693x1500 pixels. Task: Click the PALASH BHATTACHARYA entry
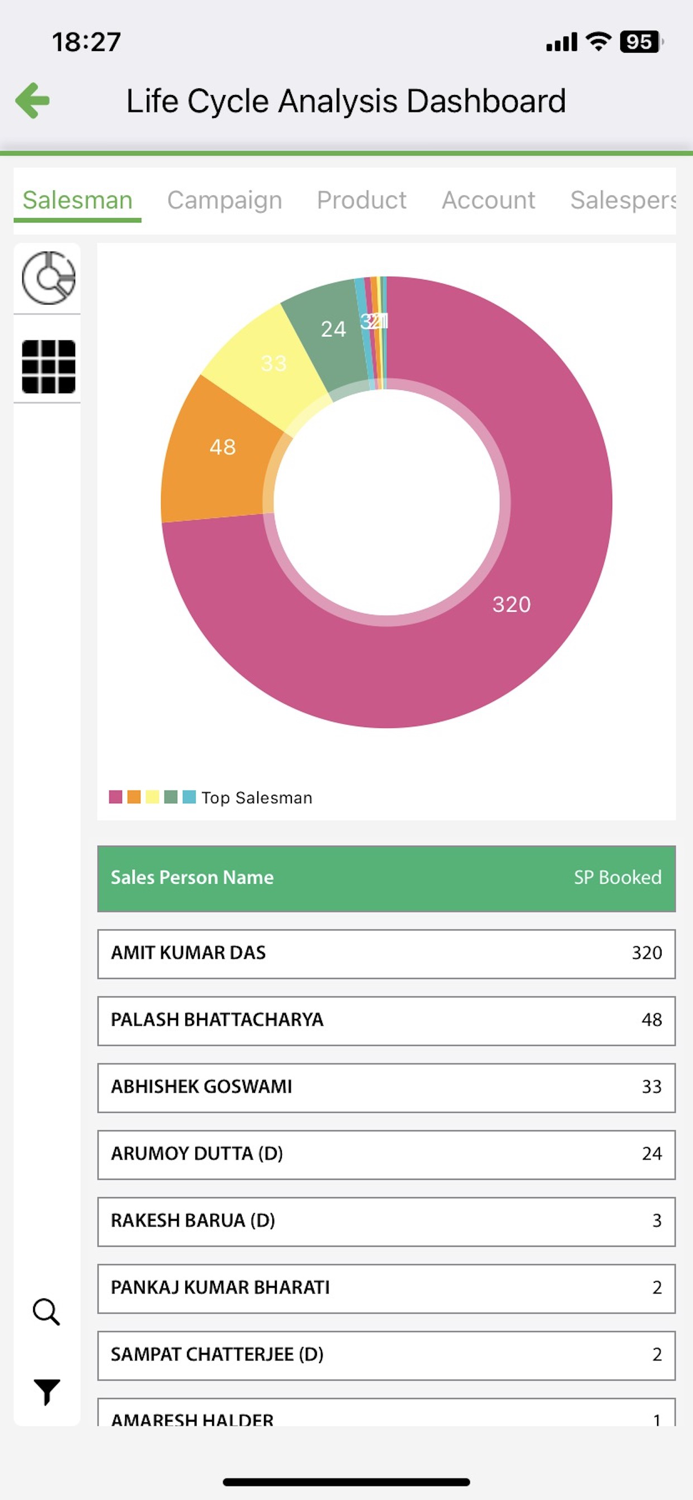pos(386,1020)
